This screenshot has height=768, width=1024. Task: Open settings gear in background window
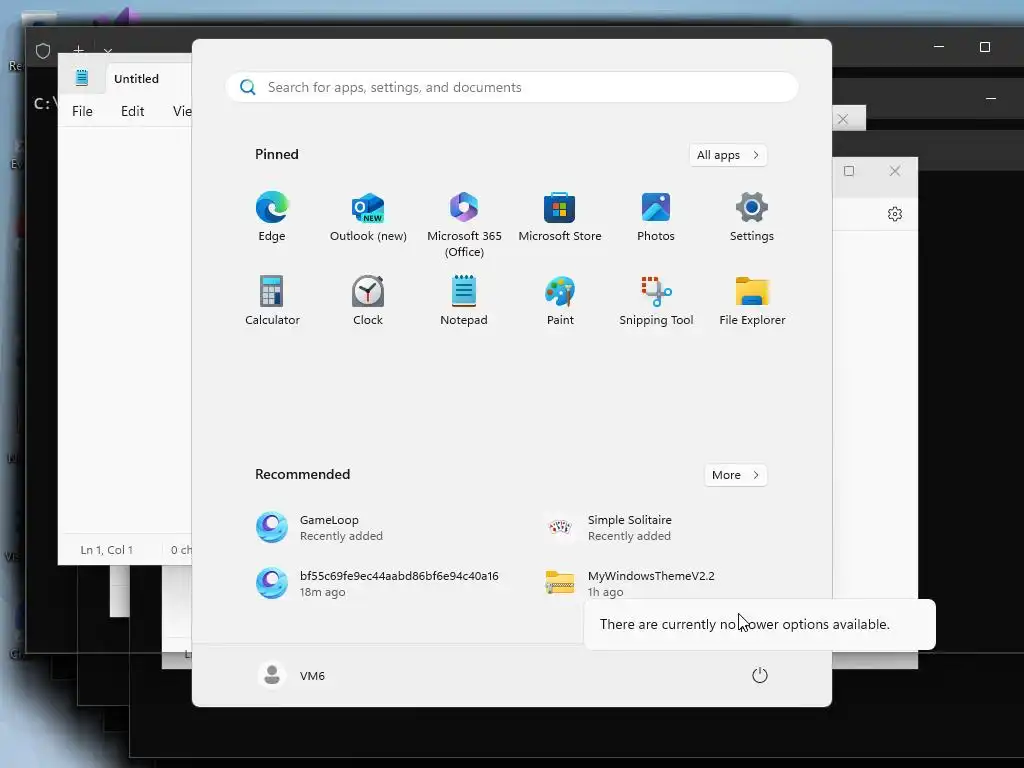tap(895, 214)
